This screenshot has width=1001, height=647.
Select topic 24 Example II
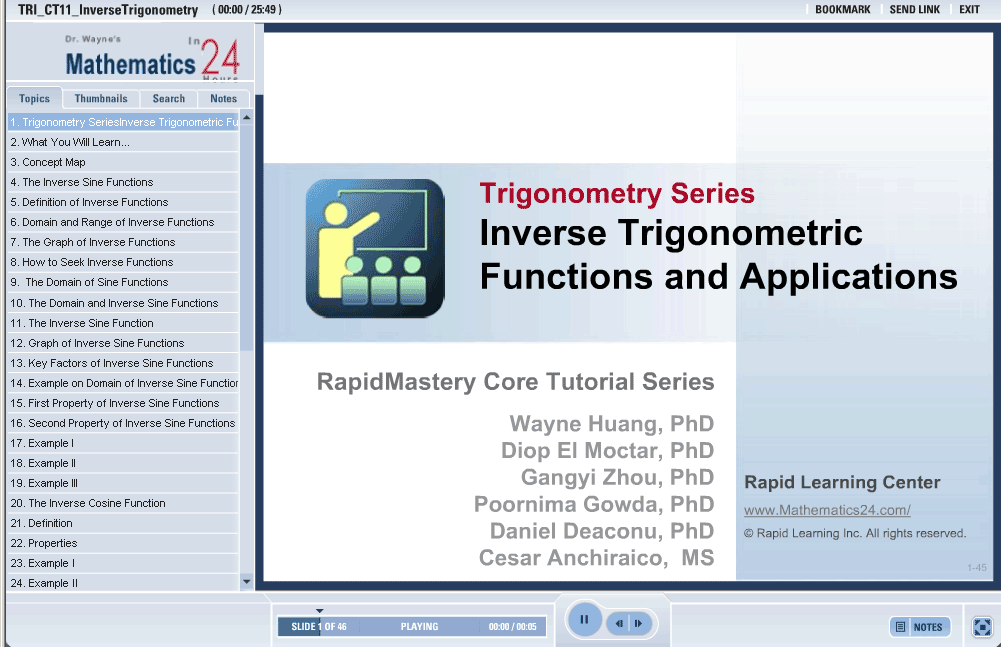click(123, 583)
